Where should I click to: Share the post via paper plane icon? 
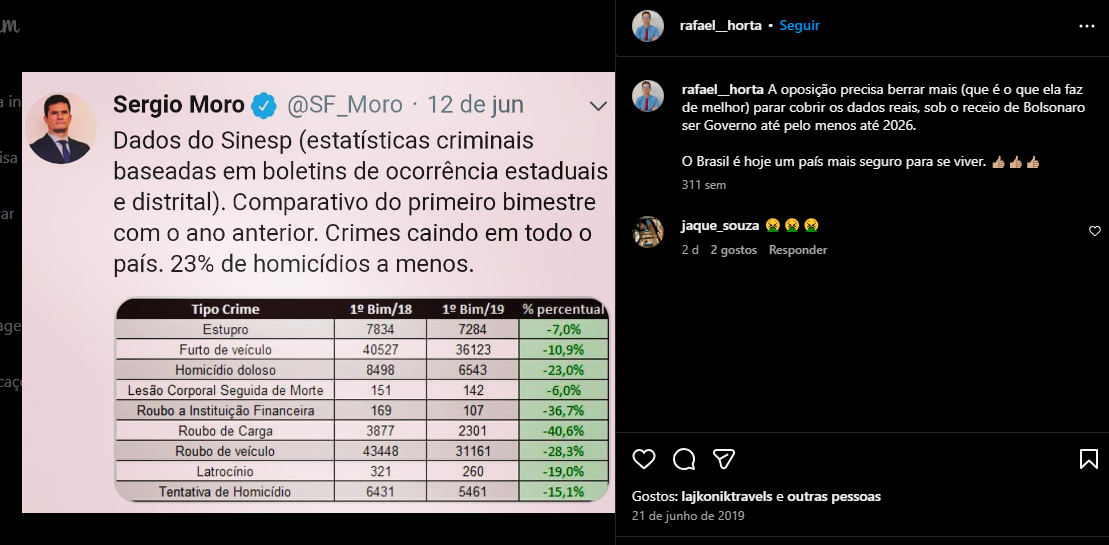coord(724,459)
